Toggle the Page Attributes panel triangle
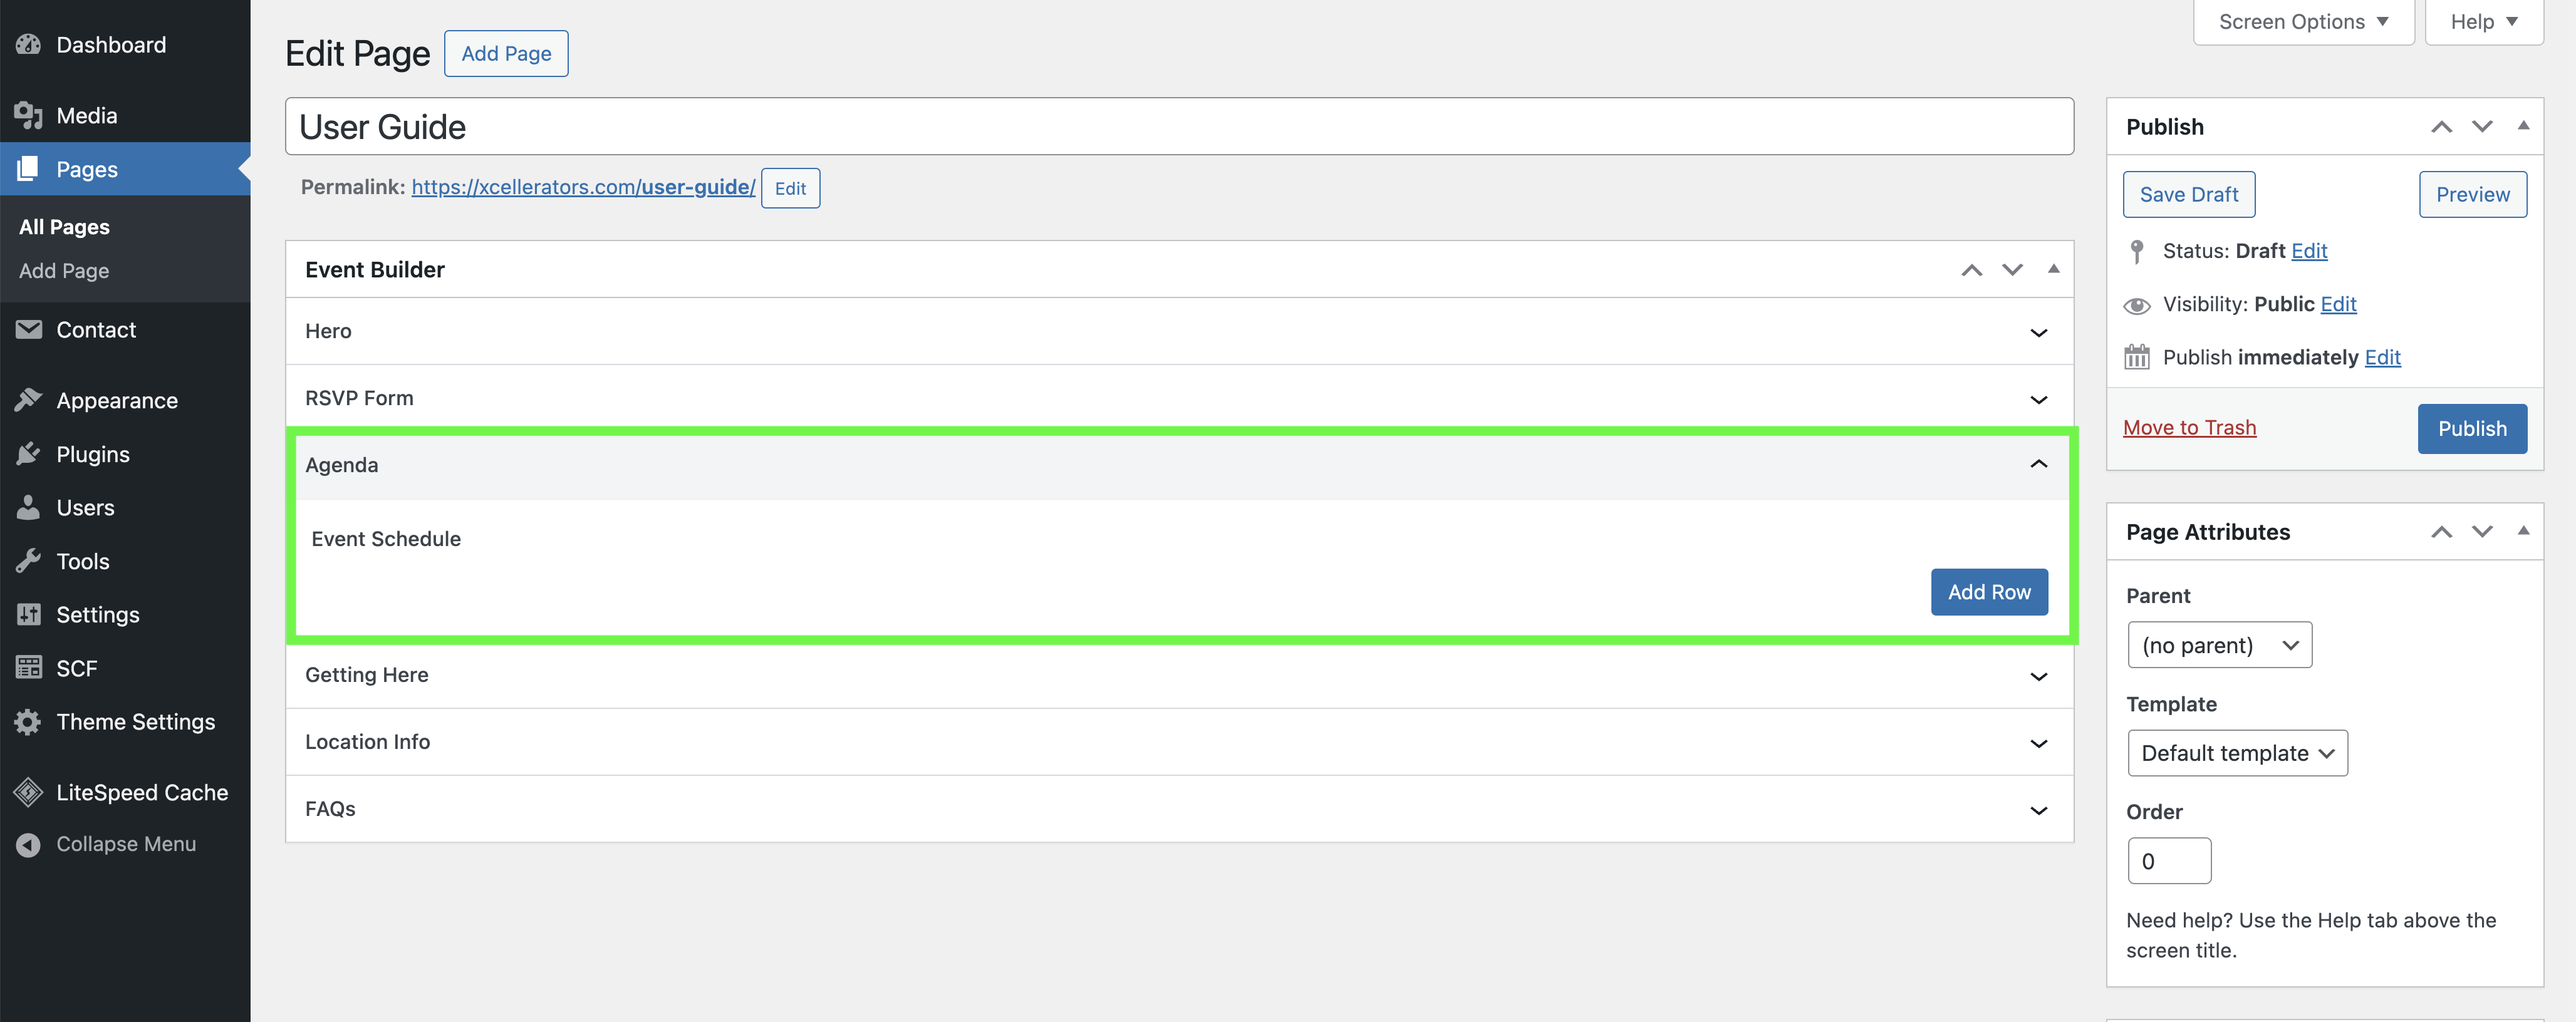2576x1022 pixels. pos(2523,531)
